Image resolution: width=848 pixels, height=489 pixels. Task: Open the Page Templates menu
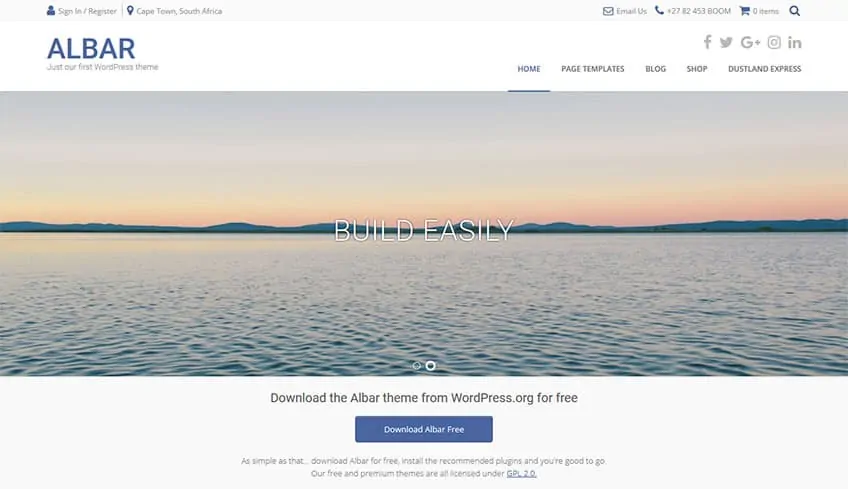[593, 69]
